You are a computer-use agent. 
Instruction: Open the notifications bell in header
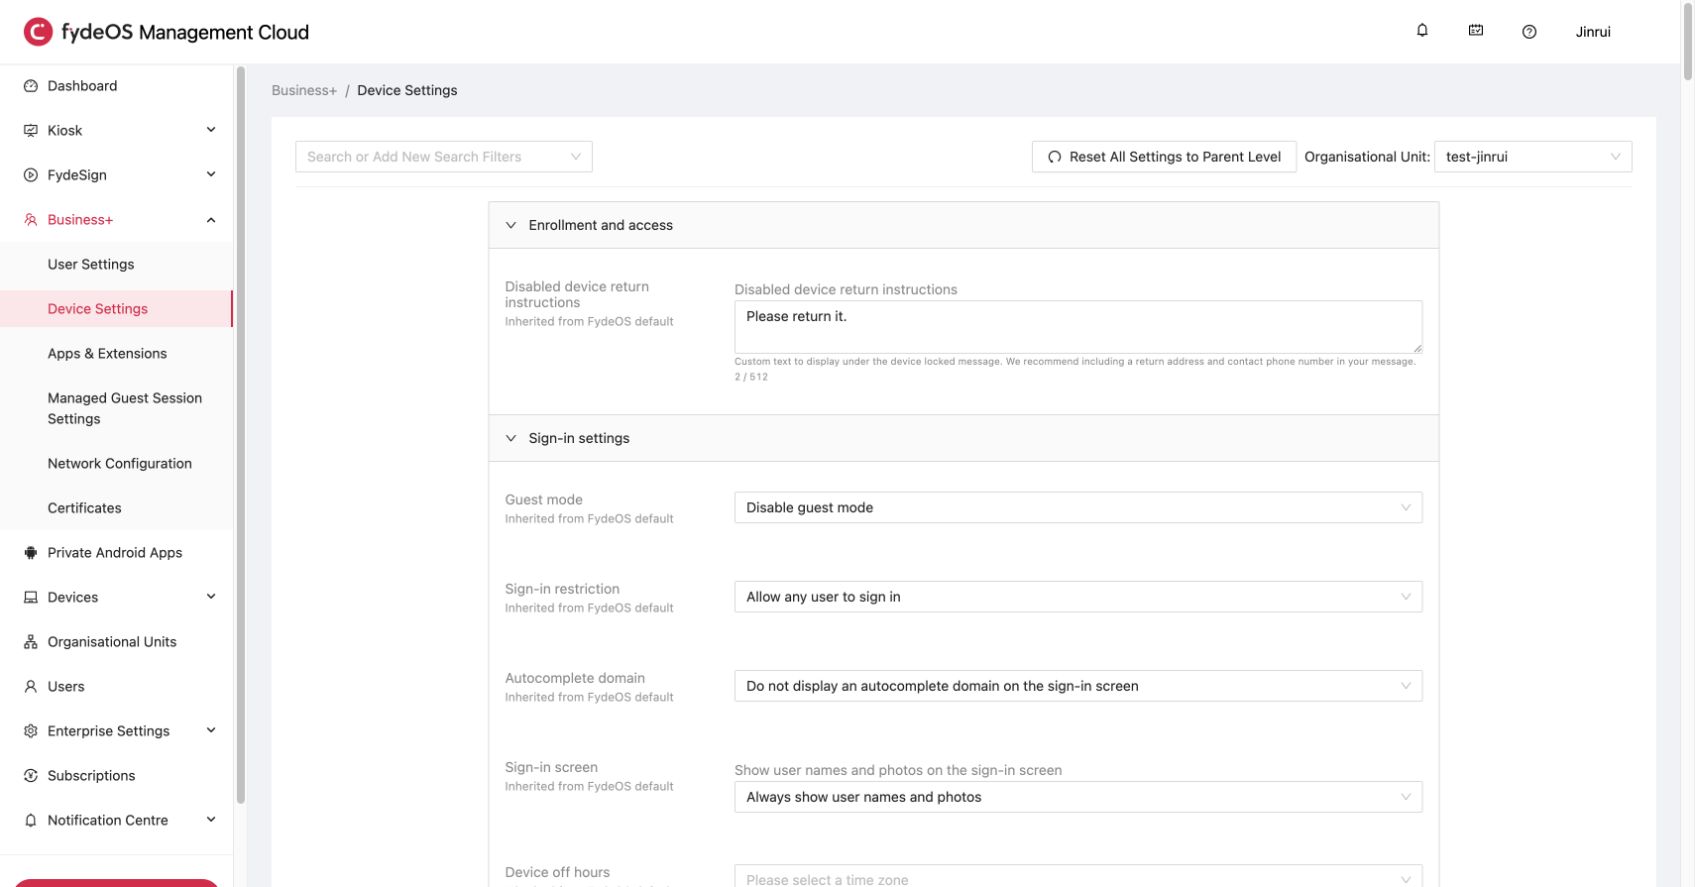point(1422,31)
